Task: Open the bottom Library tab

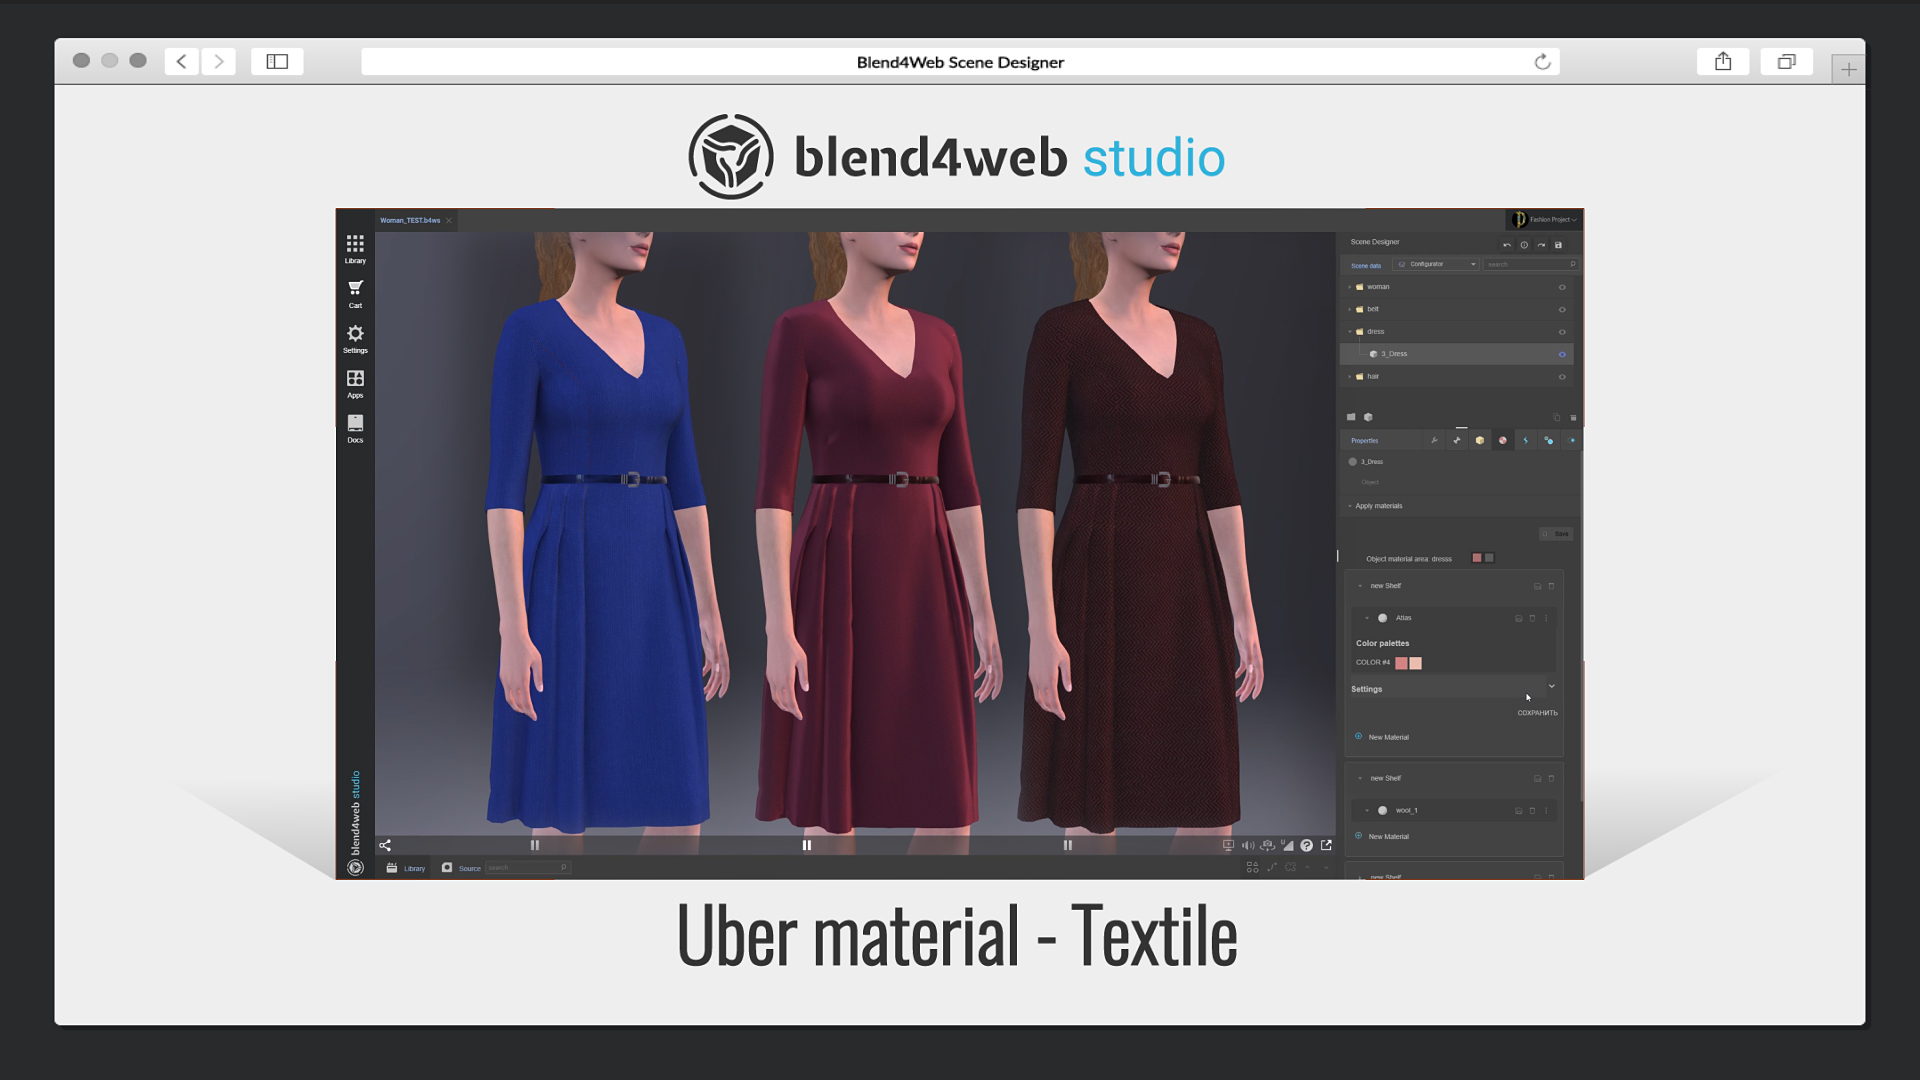Action: point(406,868)
